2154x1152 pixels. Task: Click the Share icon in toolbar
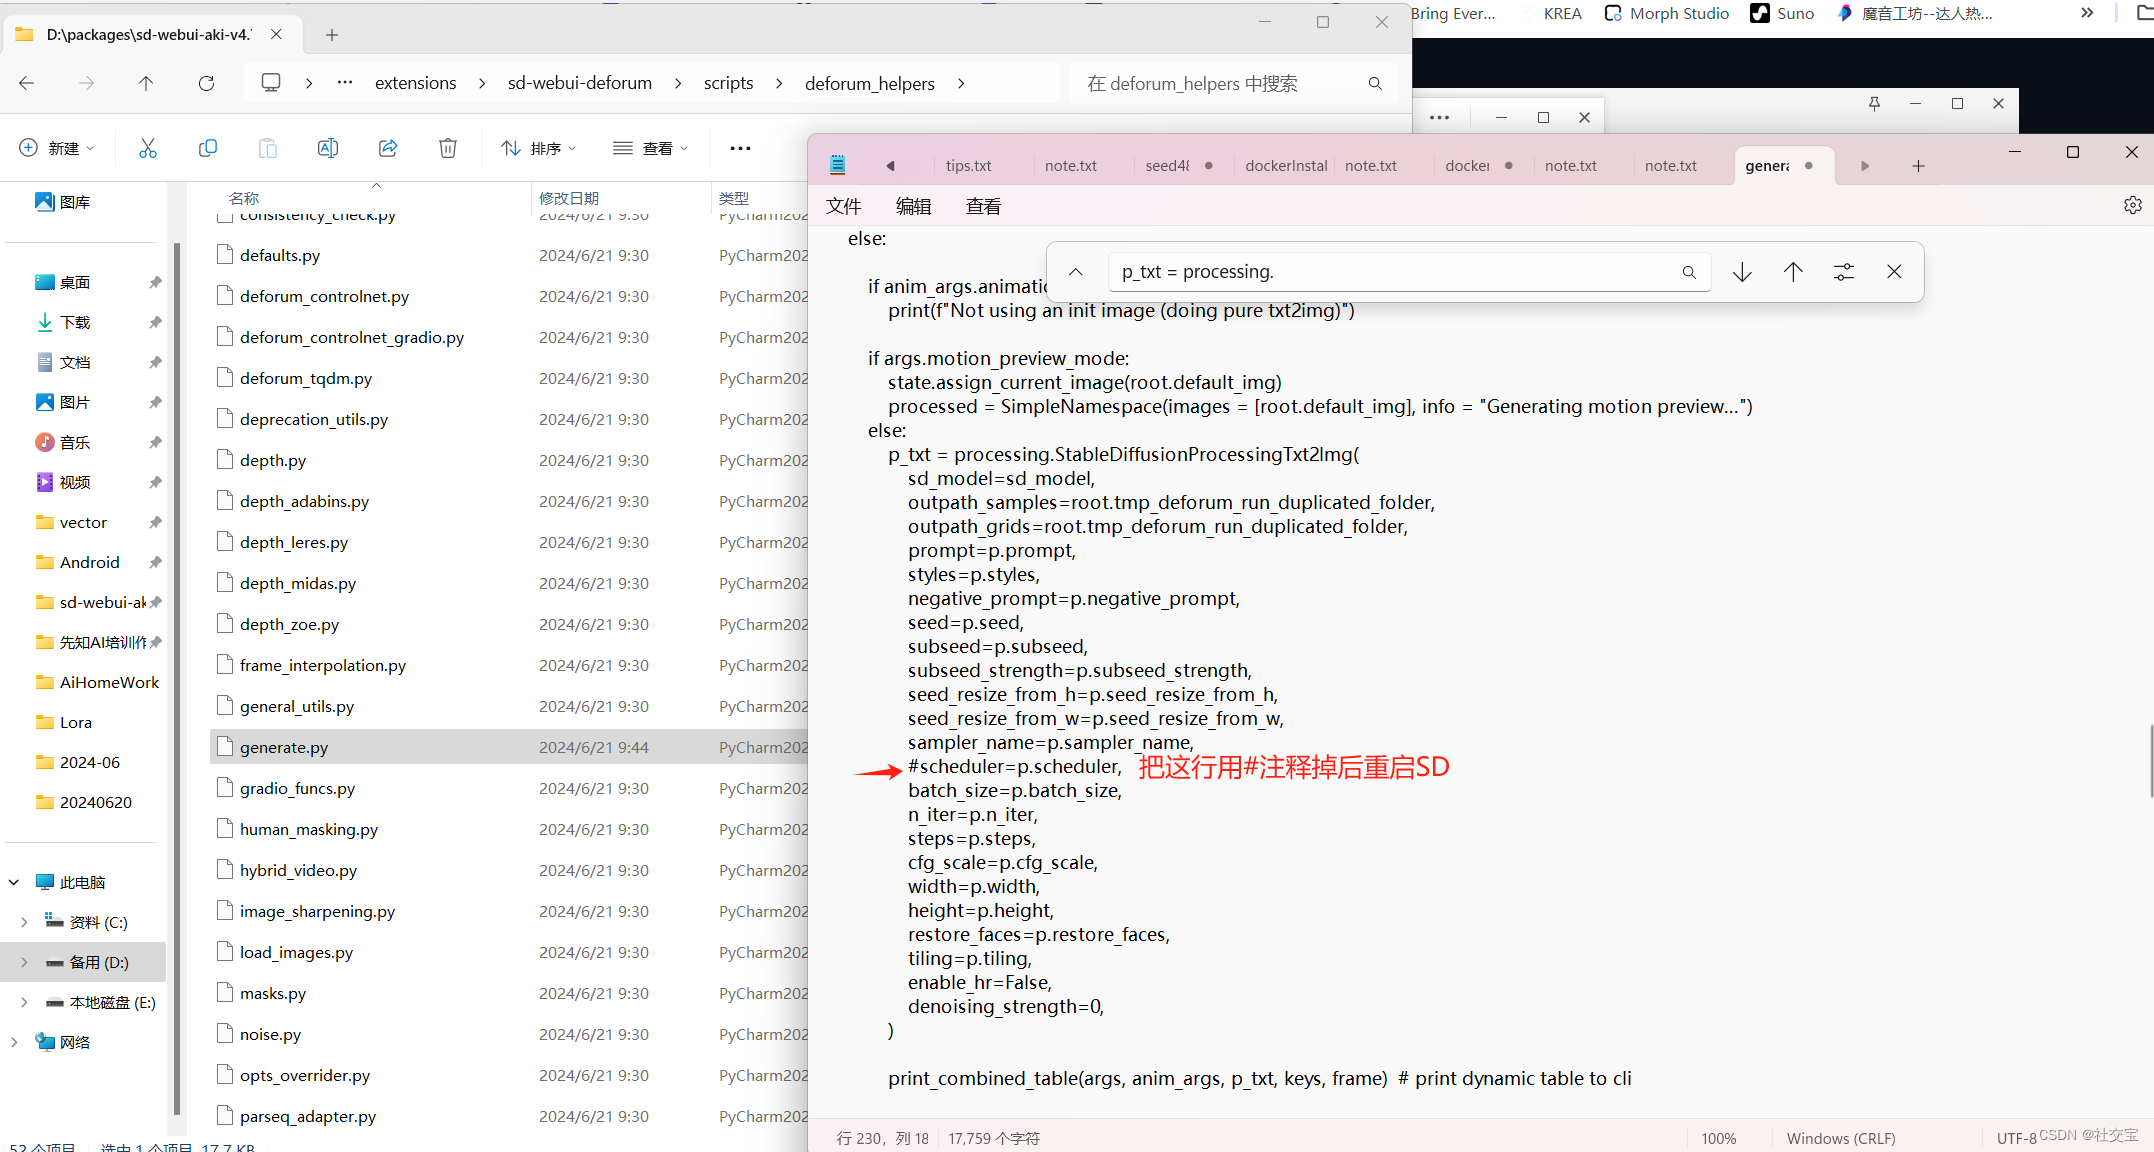pos(388,148)
